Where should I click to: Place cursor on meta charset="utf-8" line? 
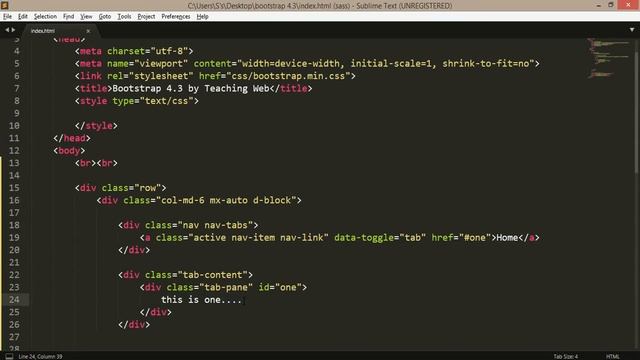click(134, 51)
